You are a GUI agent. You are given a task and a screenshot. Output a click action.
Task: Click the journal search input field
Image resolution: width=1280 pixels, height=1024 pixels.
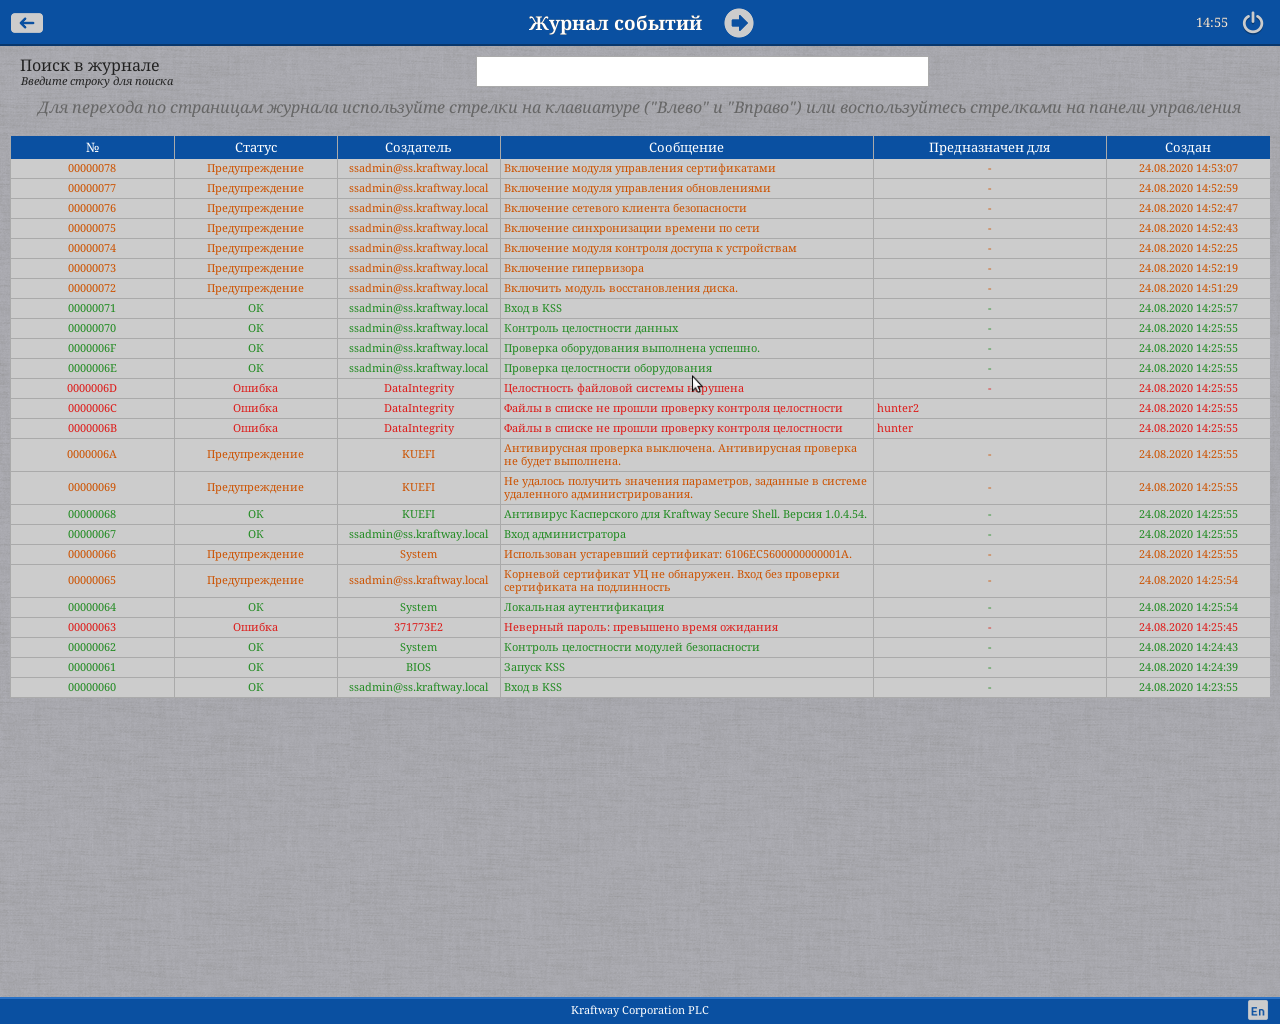pyautogui.click(x=702, y=71)
